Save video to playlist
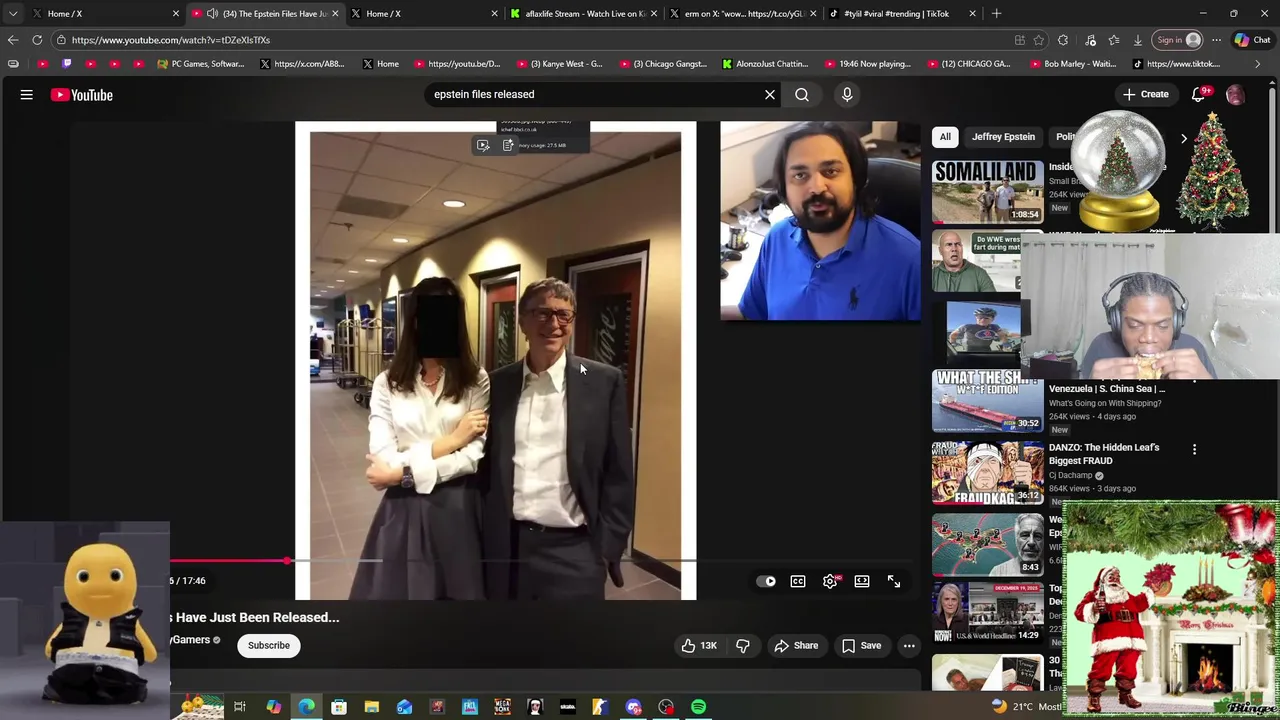 [x=862, y=646]
